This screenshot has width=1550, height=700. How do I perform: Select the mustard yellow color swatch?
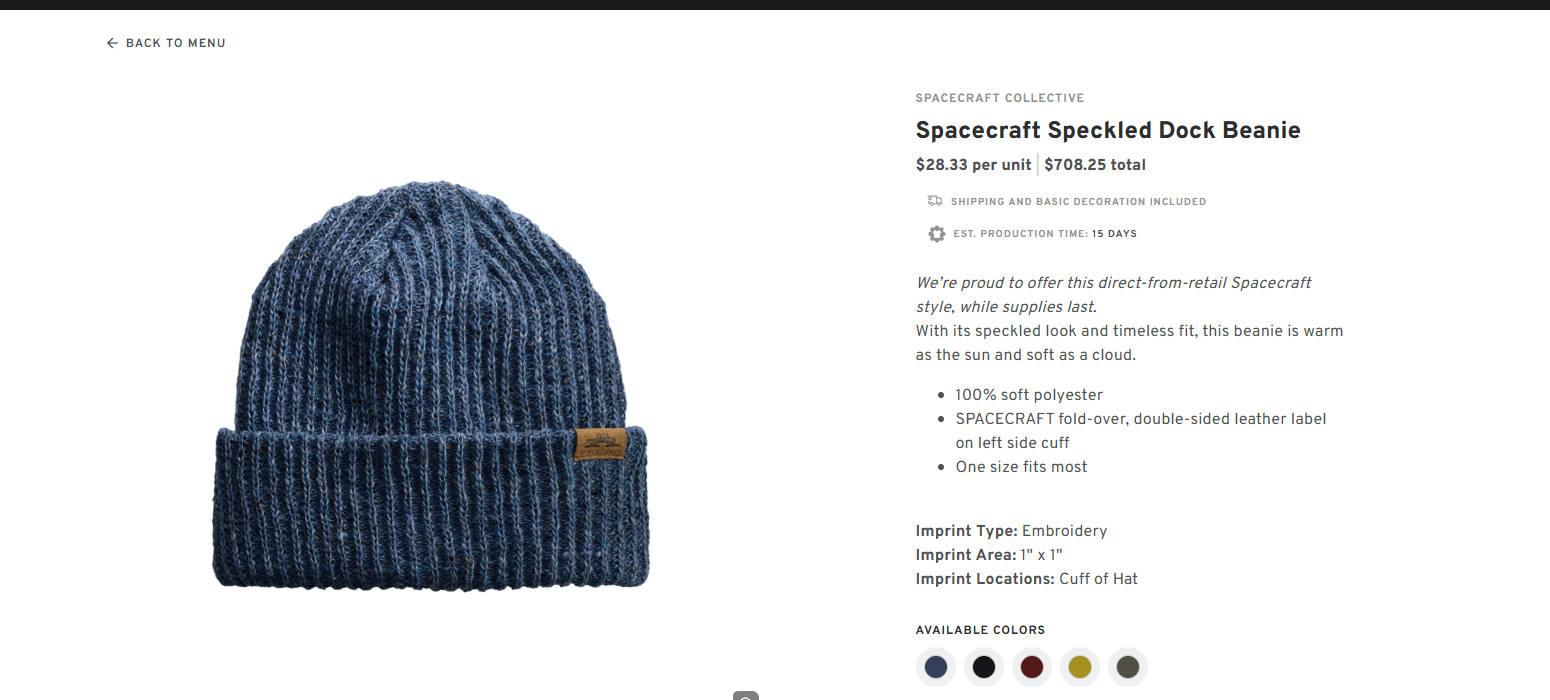pos(1080,667)
